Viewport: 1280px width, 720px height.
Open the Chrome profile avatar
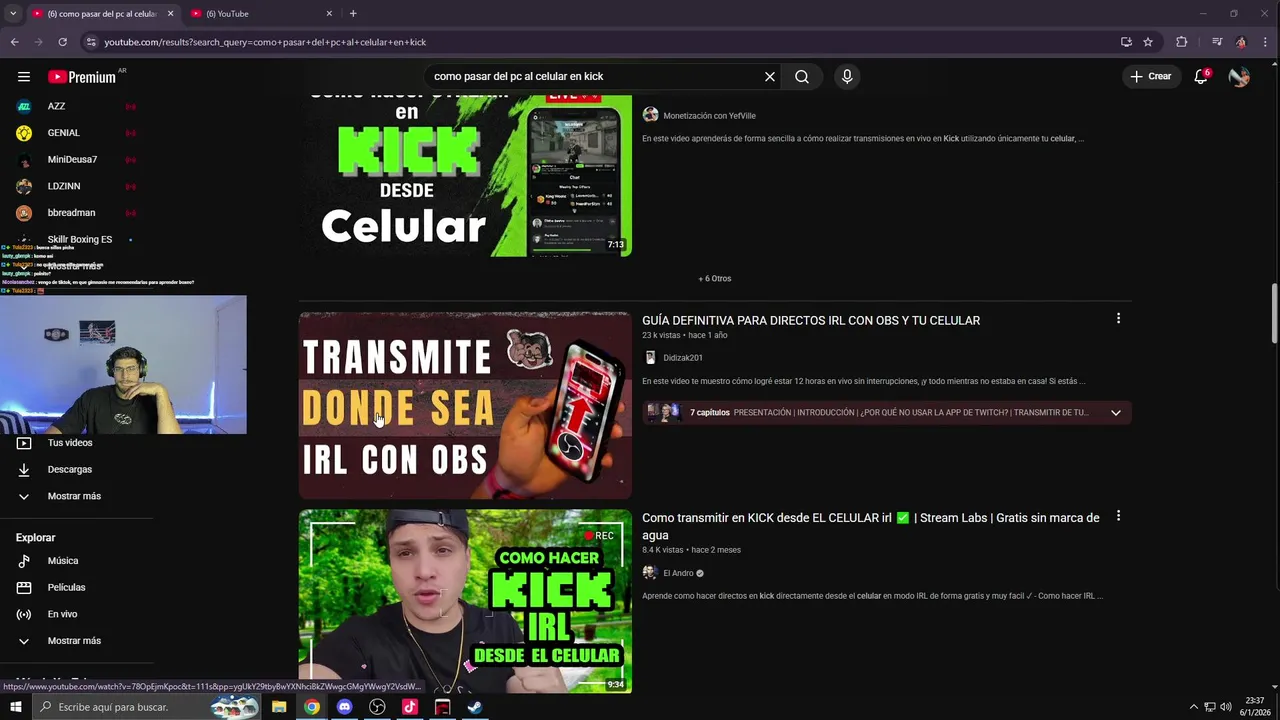point(1241,42)
